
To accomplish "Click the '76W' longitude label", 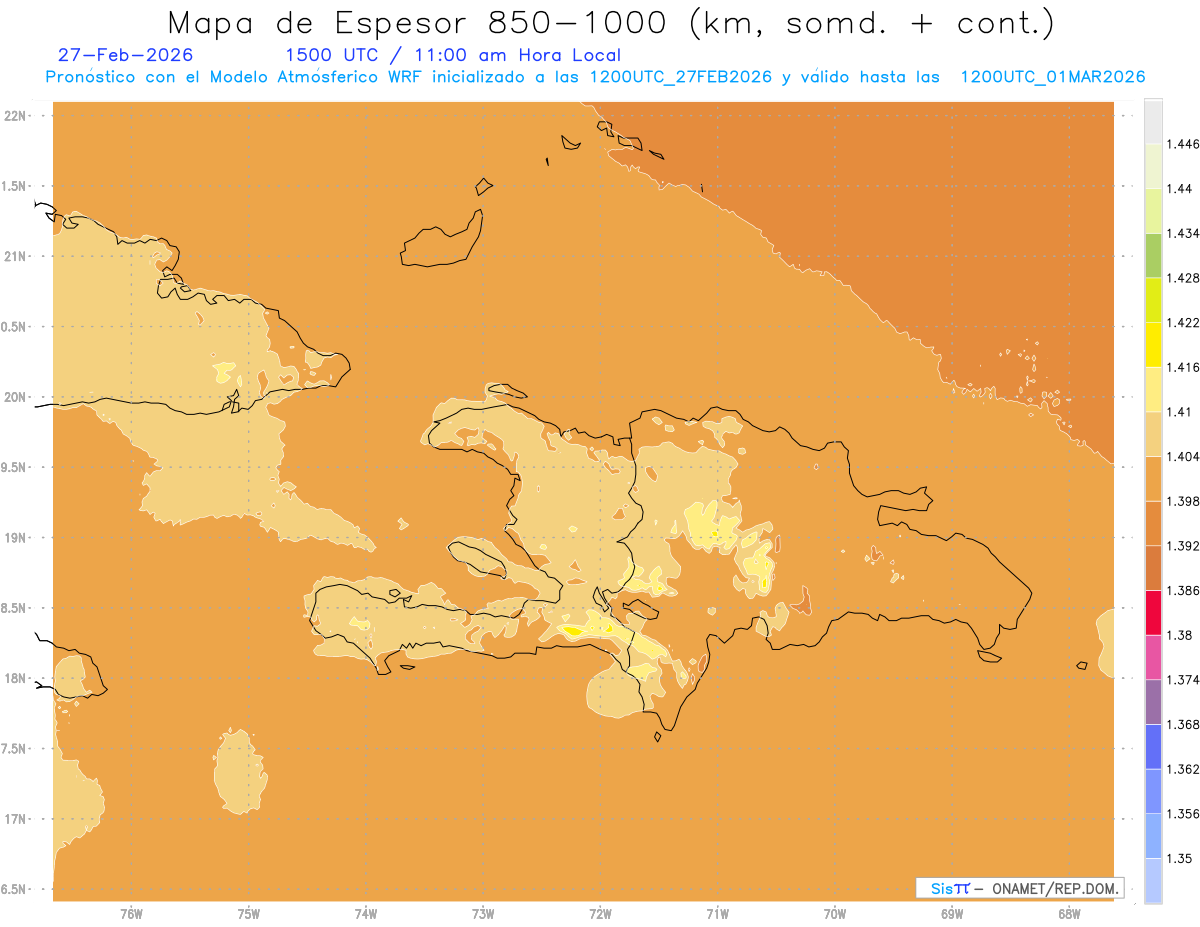I will 130,914.
